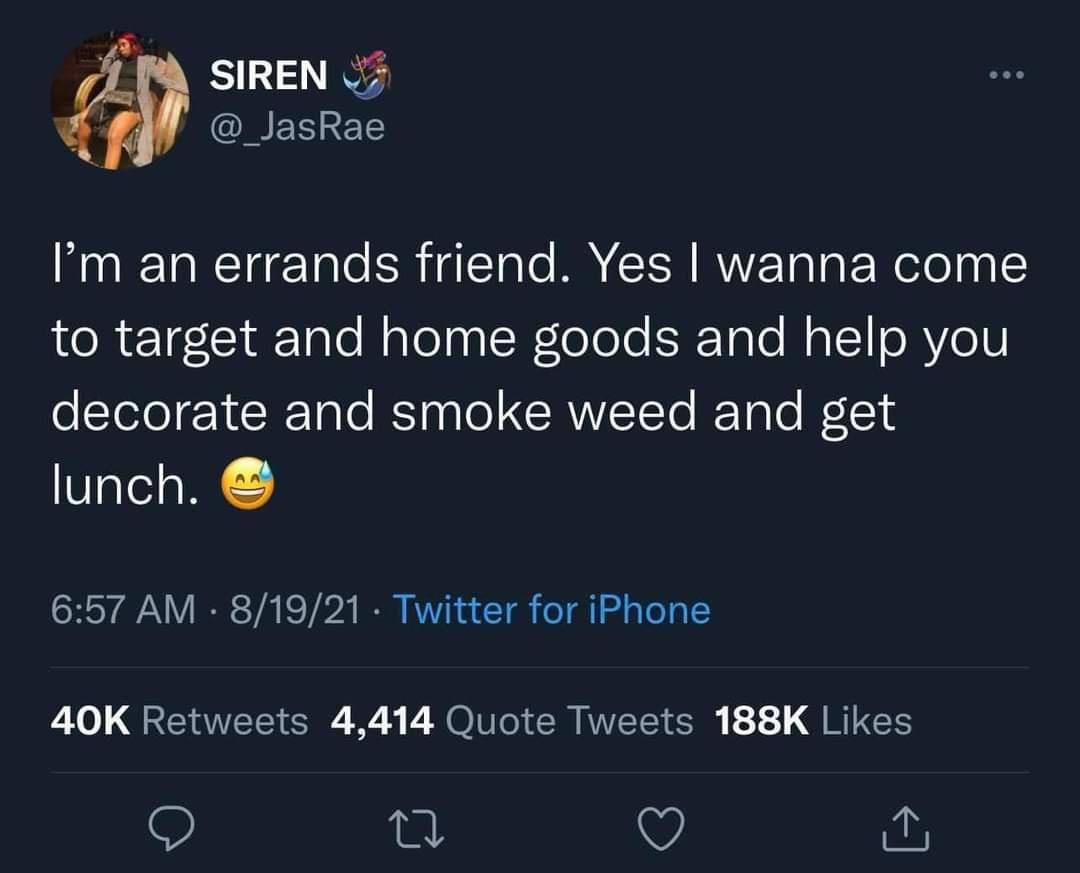This screenshot has height=873, width=1080.
Task: View the 4,414 Quote Tweets list
Action: pyautogui.click(x=512, y=721)
